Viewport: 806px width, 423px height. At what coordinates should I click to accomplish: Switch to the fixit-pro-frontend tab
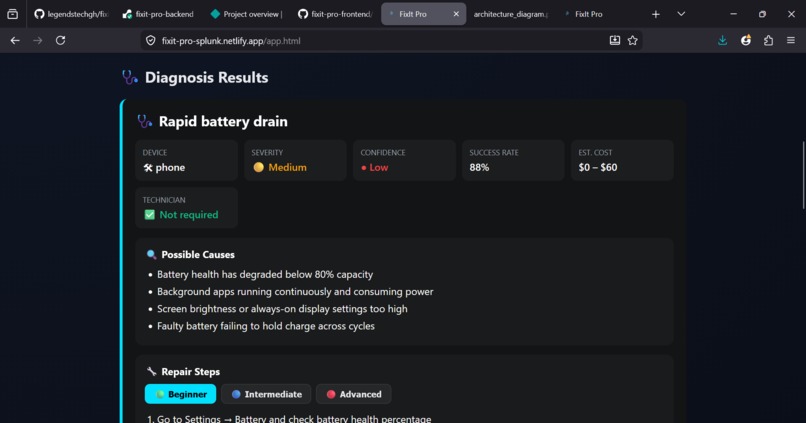335,14
